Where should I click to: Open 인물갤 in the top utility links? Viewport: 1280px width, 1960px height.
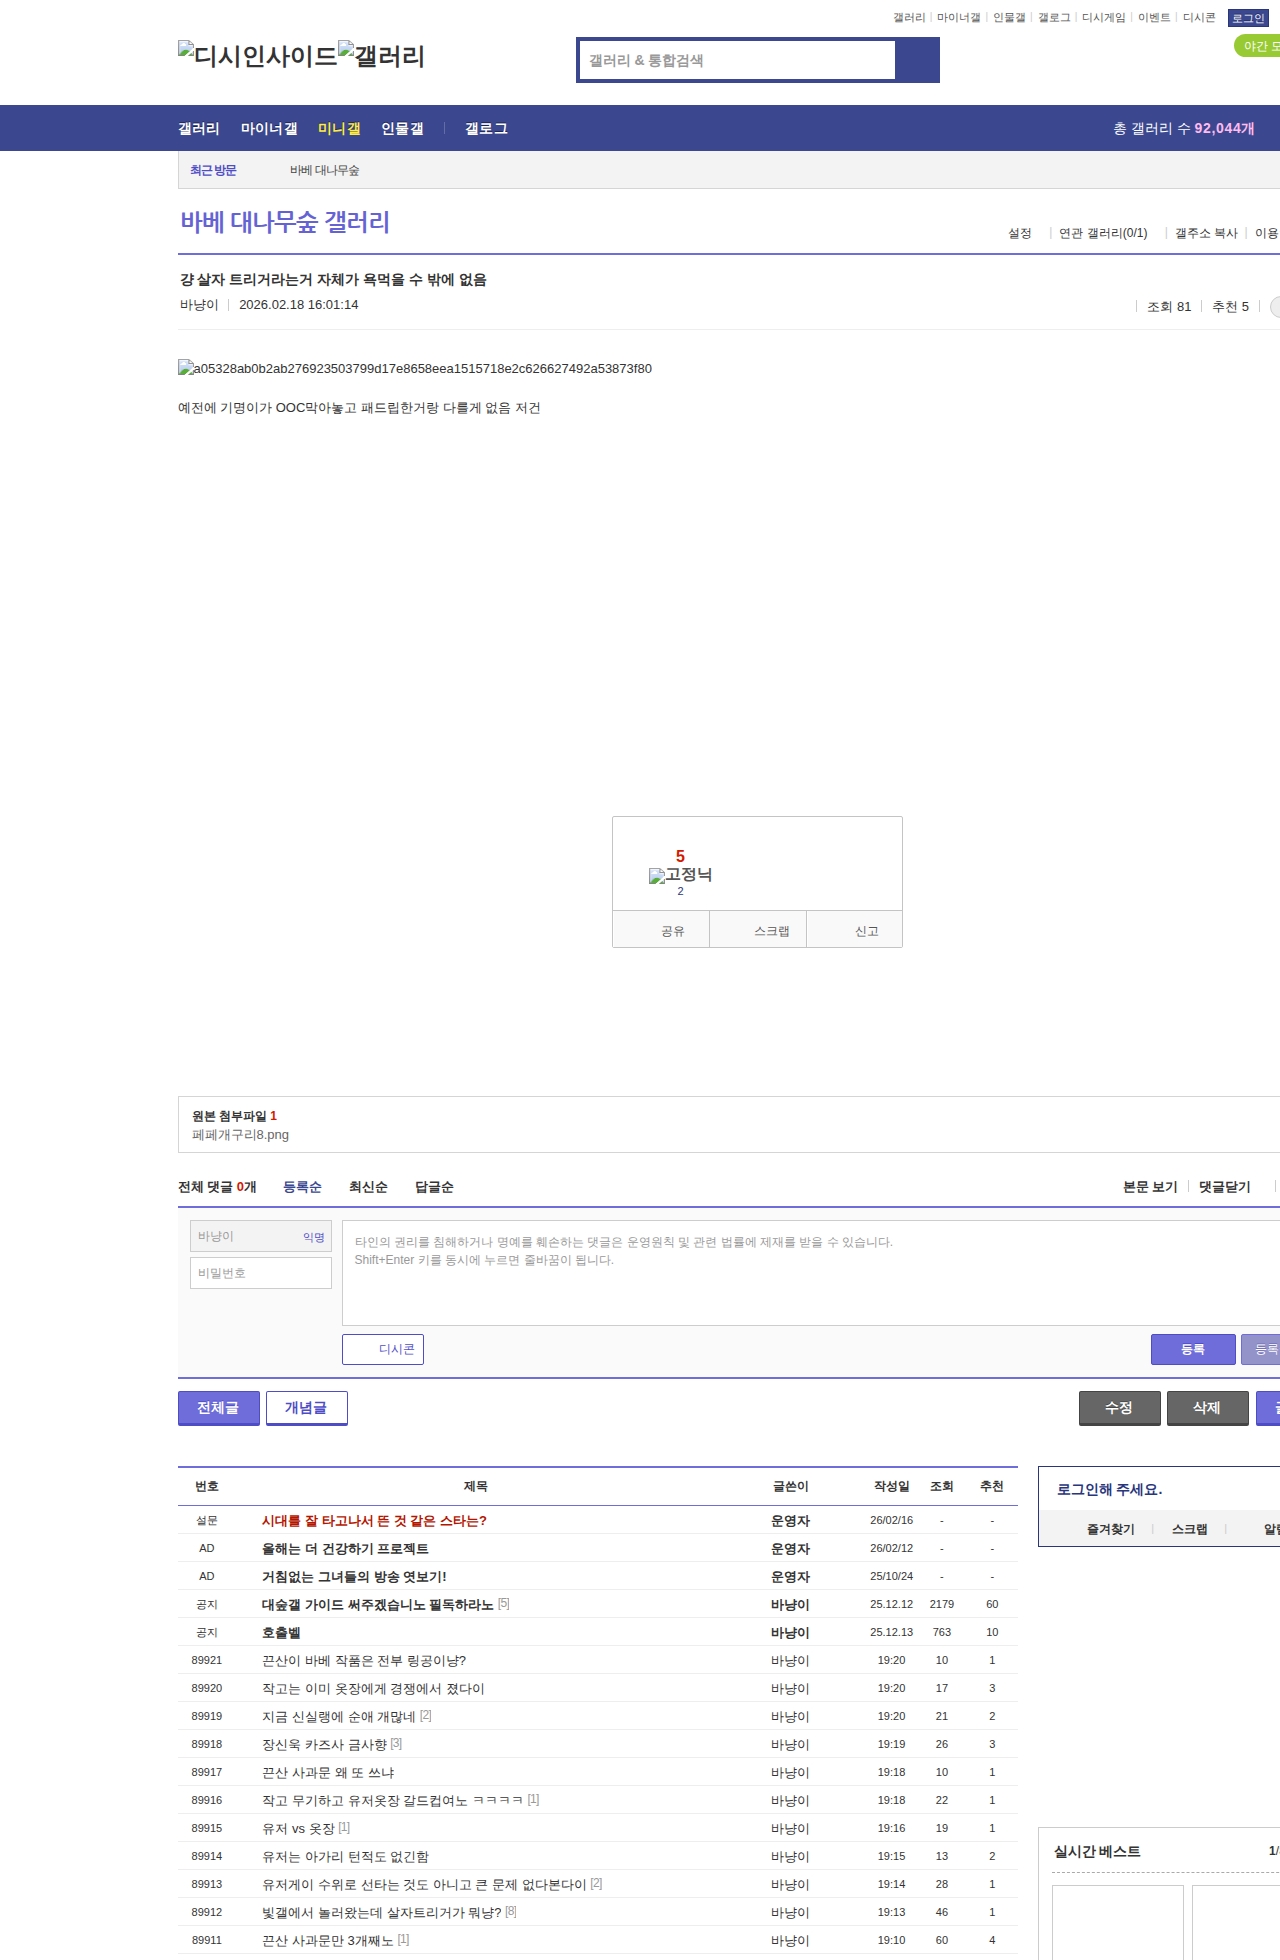coord(1009,18)
